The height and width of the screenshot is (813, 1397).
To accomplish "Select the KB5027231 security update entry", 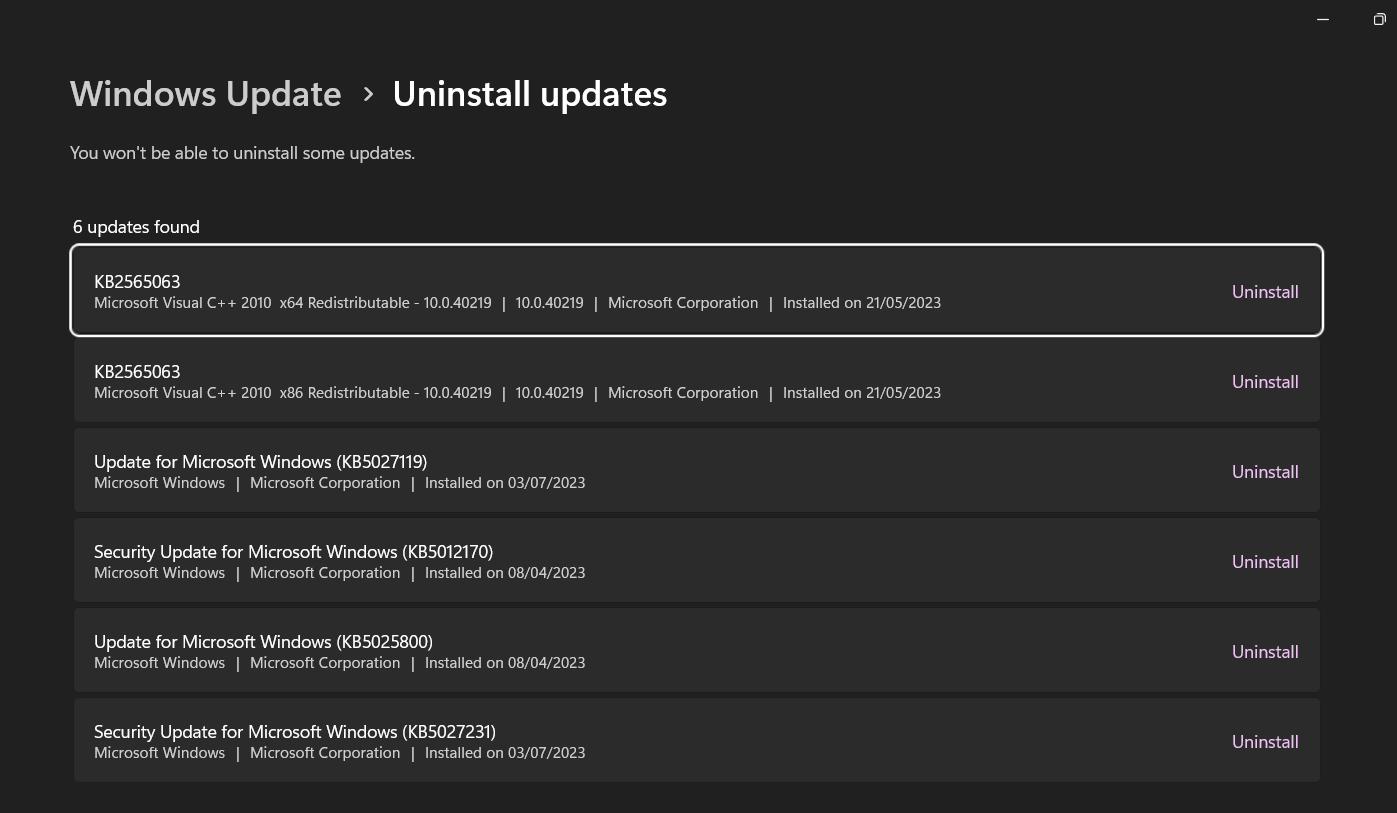I will (600, 740).
